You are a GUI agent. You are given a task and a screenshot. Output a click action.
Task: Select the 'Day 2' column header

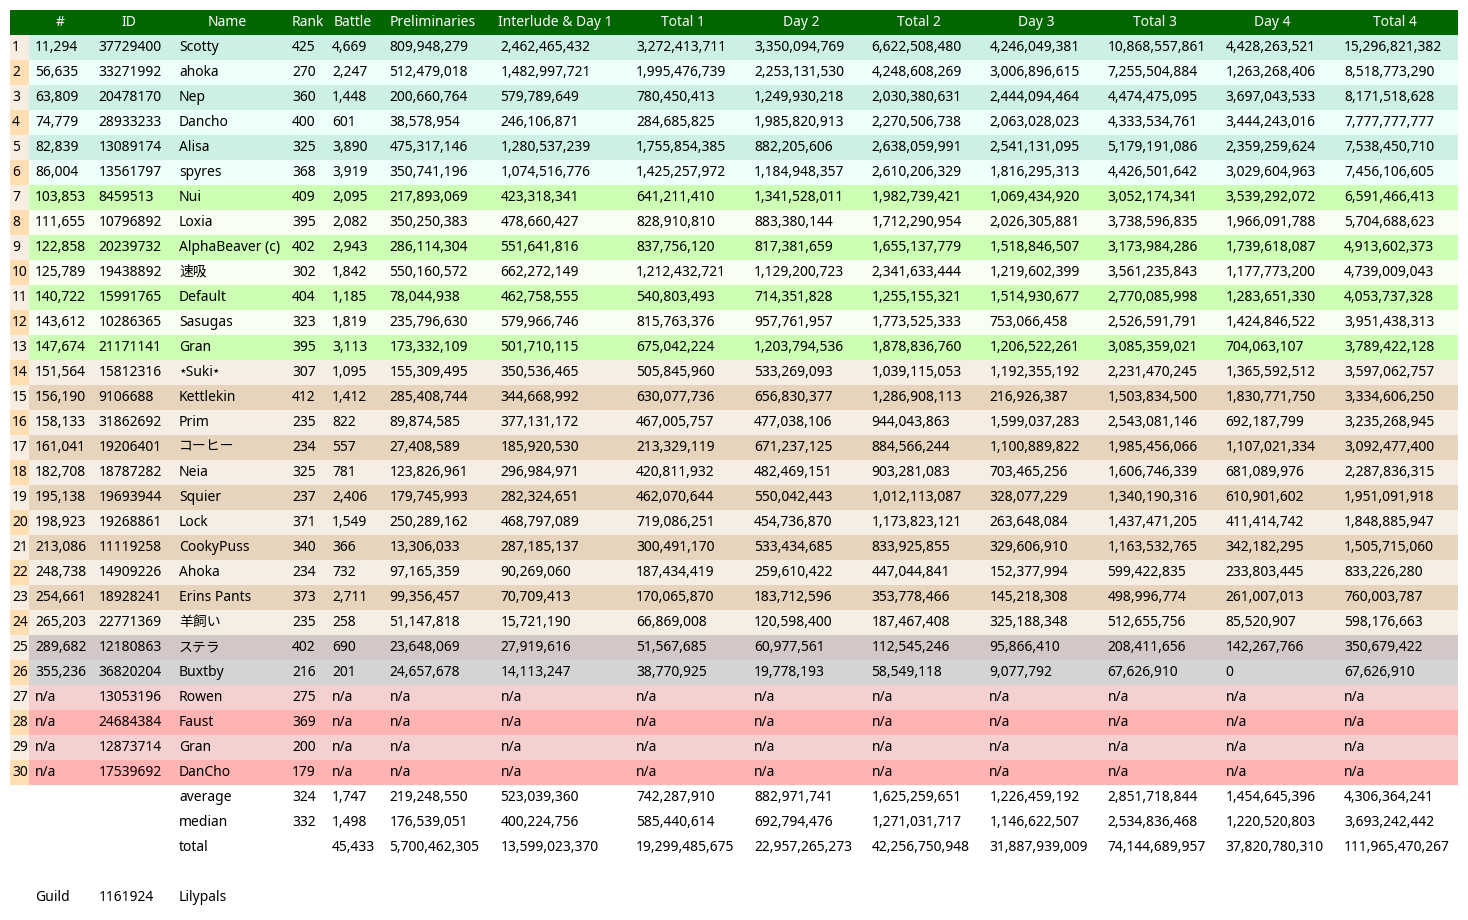pos(801,21)
